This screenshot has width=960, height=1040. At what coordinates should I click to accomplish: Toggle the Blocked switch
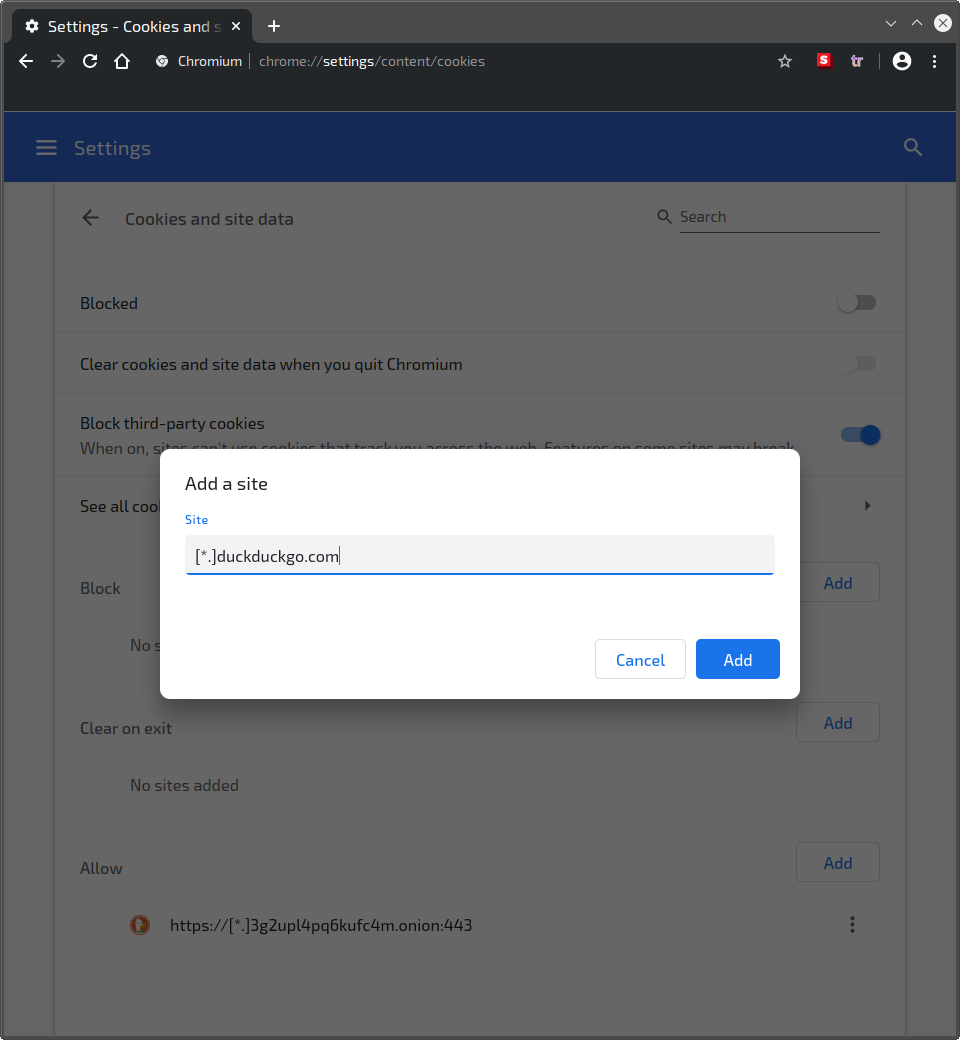[x=857, y=303]
